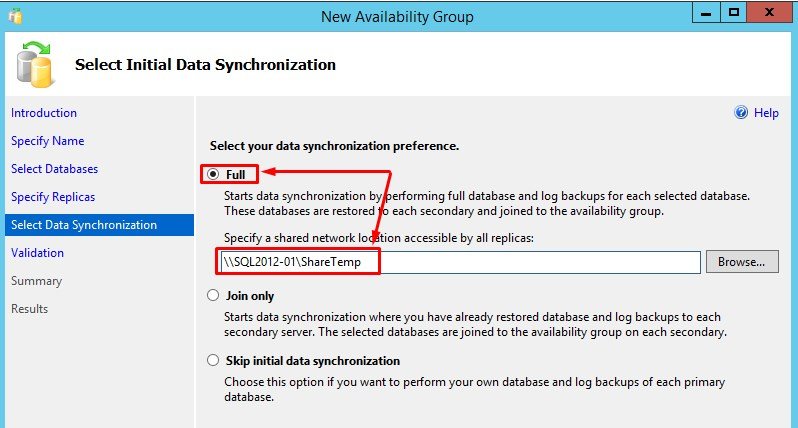Click the wizard database icon in header
Image resolution: width=798 pixels, height=428 pixels.
click(37, 65)
